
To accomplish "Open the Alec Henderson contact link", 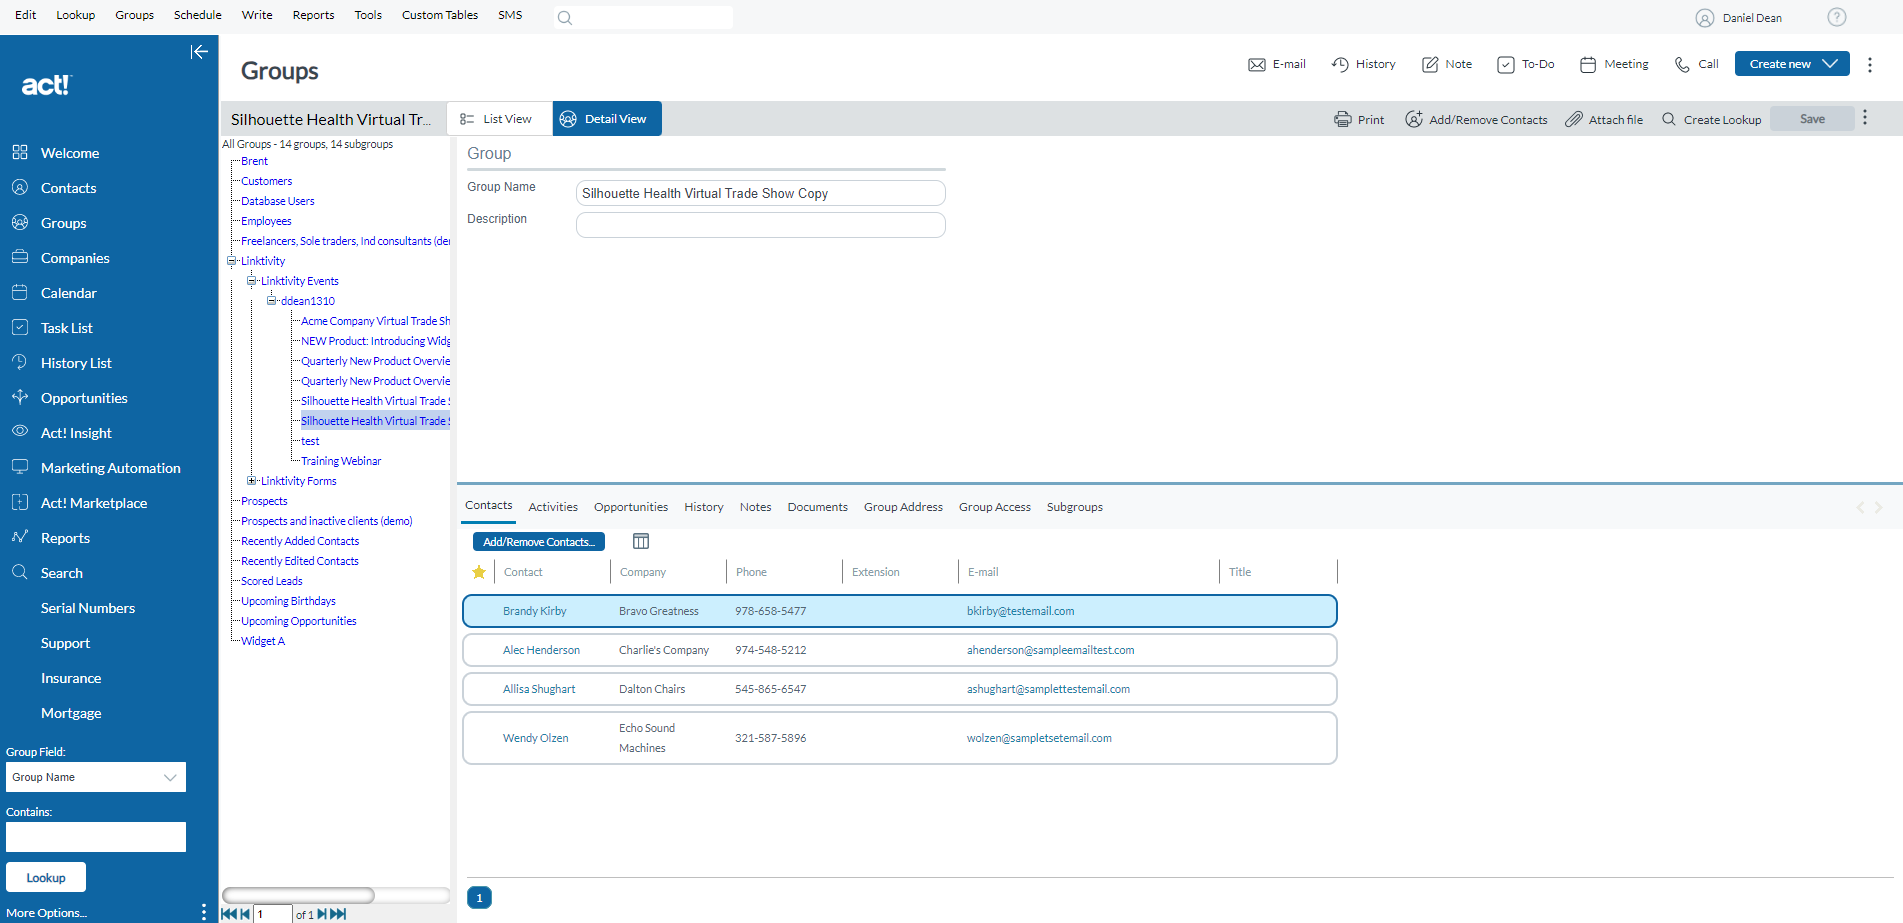I will coord(541,650).
